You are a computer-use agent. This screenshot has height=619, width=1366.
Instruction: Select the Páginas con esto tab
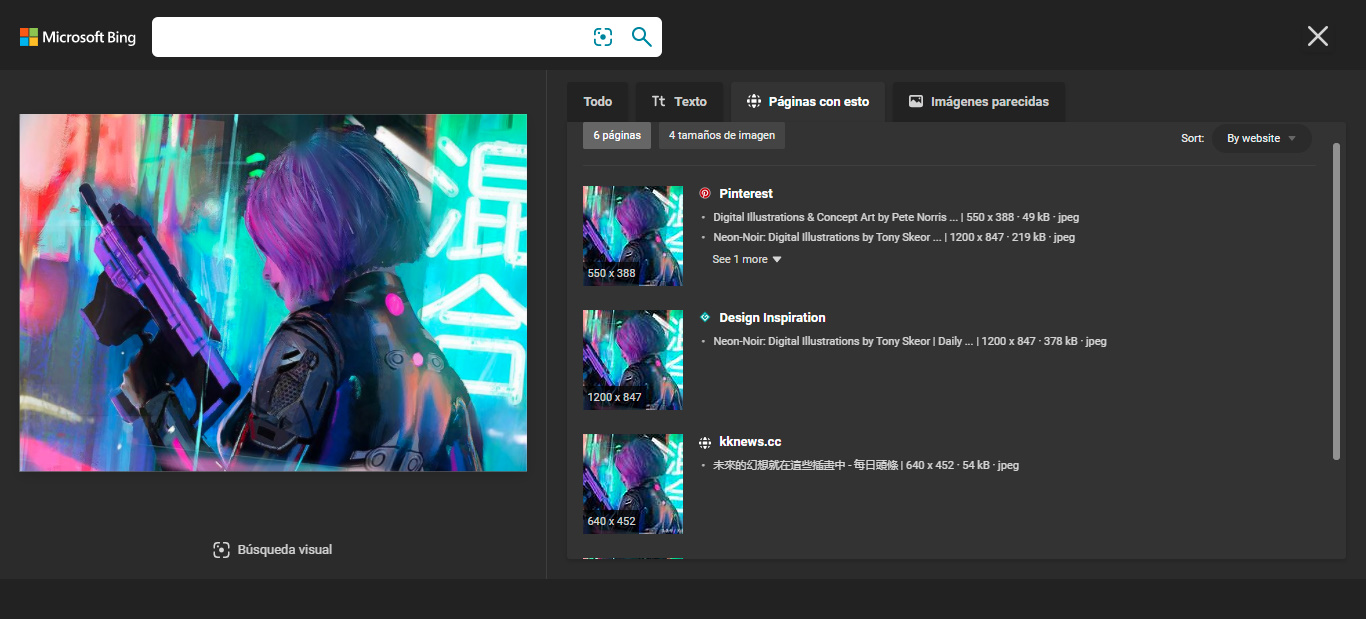[x=808, y=102]
